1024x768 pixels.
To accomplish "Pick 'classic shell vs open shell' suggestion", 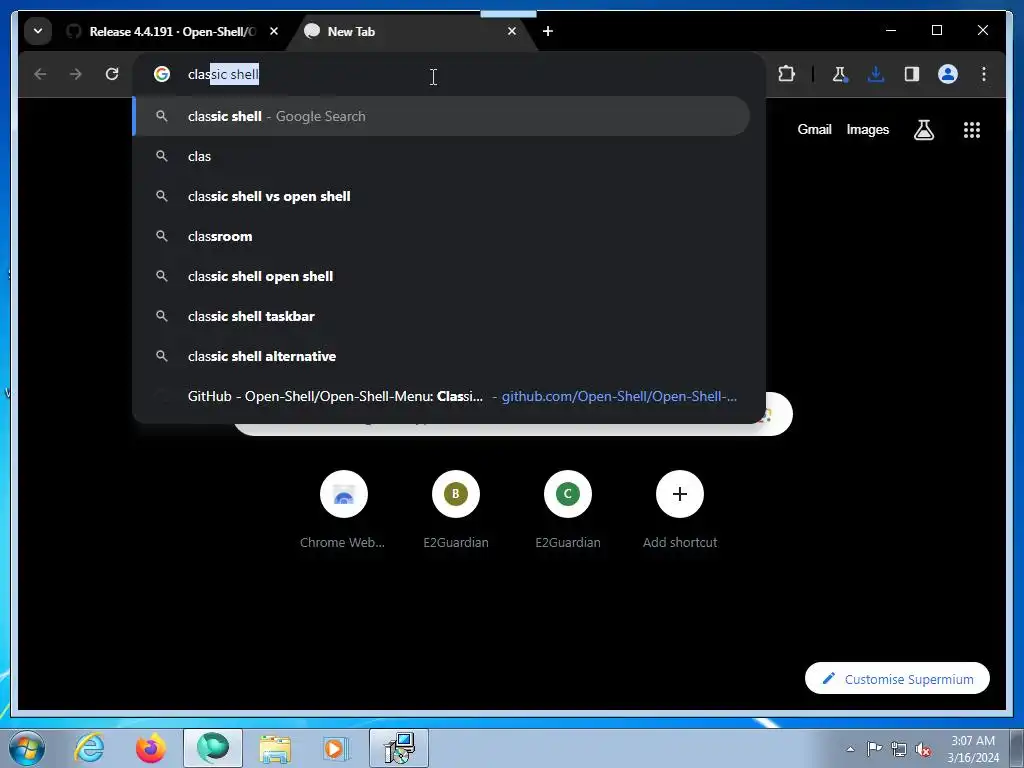I will [x=441, y=196].
